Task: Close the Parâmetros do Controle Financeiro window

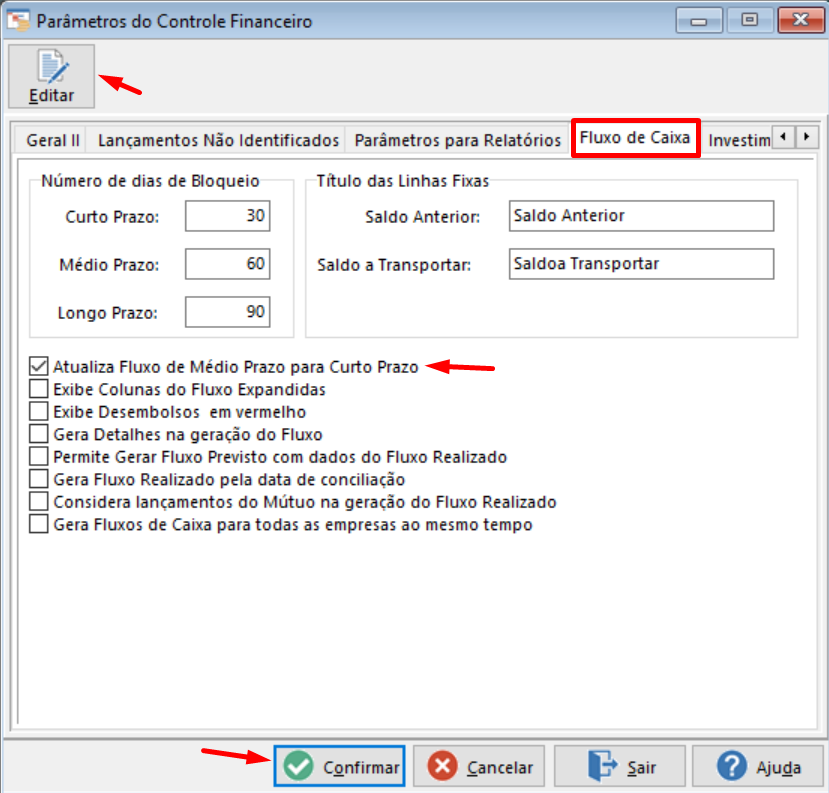Action: 800,21
